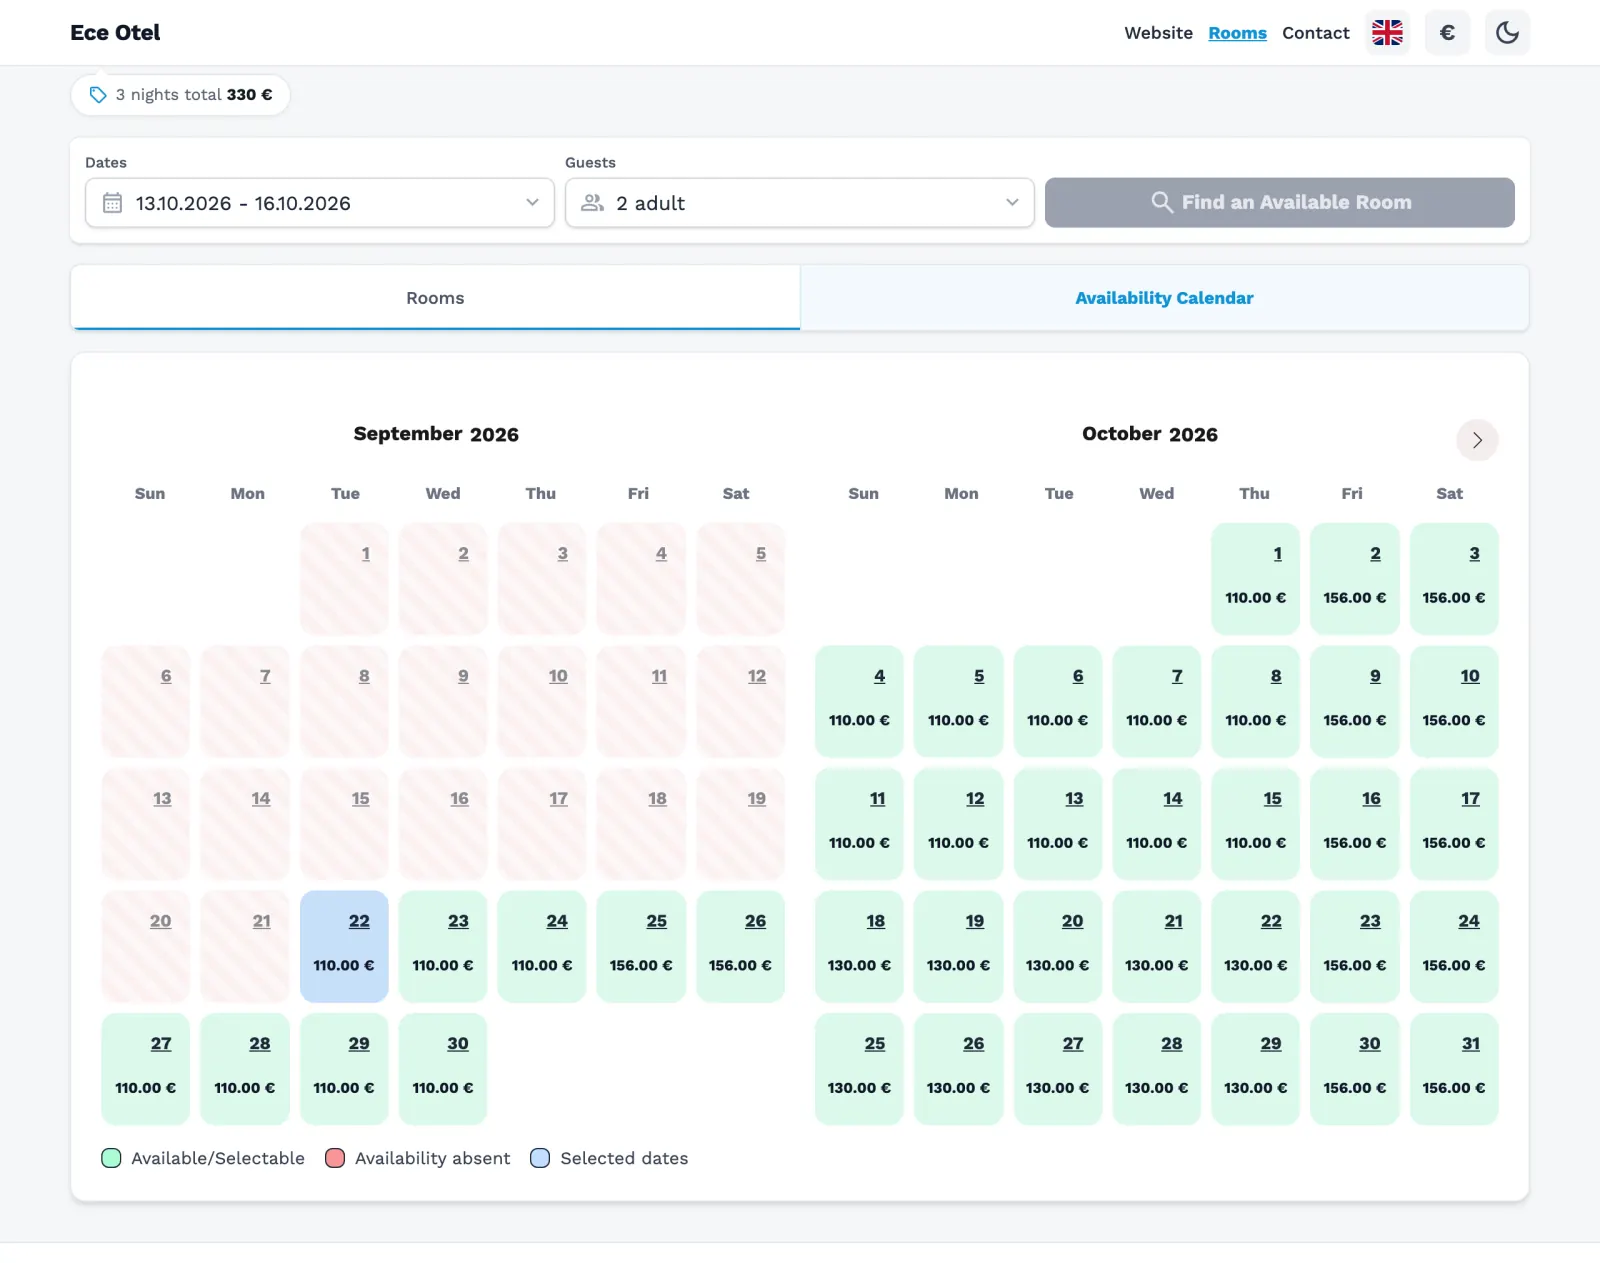Select October 1 at 110.00 €
The height and width of the screenshot is (1263, 1600).
1255,579
